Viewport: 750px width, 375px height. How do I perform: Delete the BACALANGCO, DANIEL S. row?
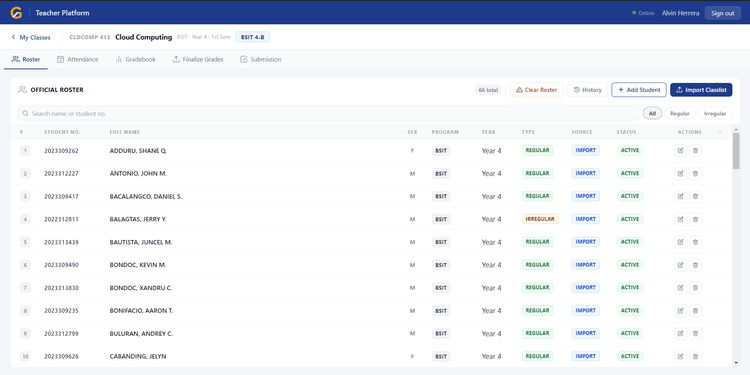695,196
